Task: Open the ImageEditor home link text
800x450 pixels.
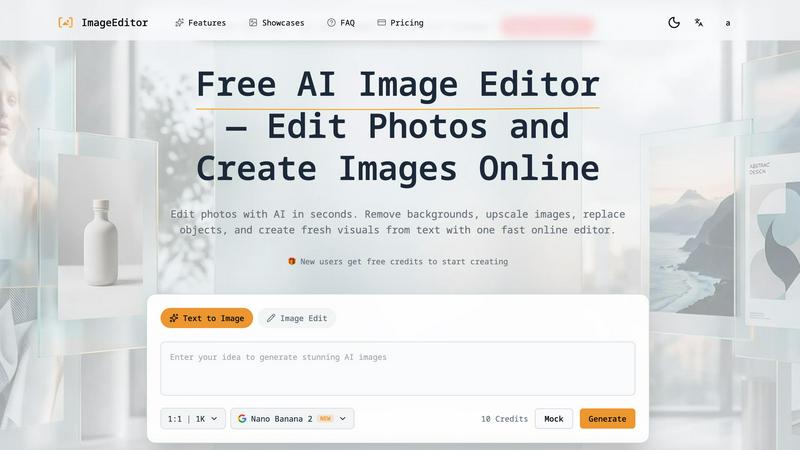Action: pos(115,22)
